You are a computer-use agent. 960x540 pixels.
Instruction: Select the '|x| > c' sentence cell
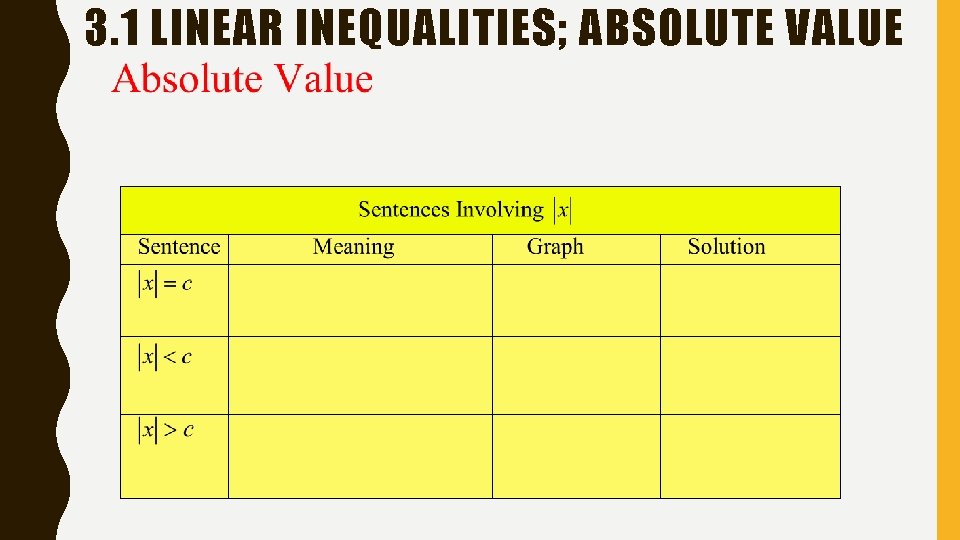[x=174, y=456]
